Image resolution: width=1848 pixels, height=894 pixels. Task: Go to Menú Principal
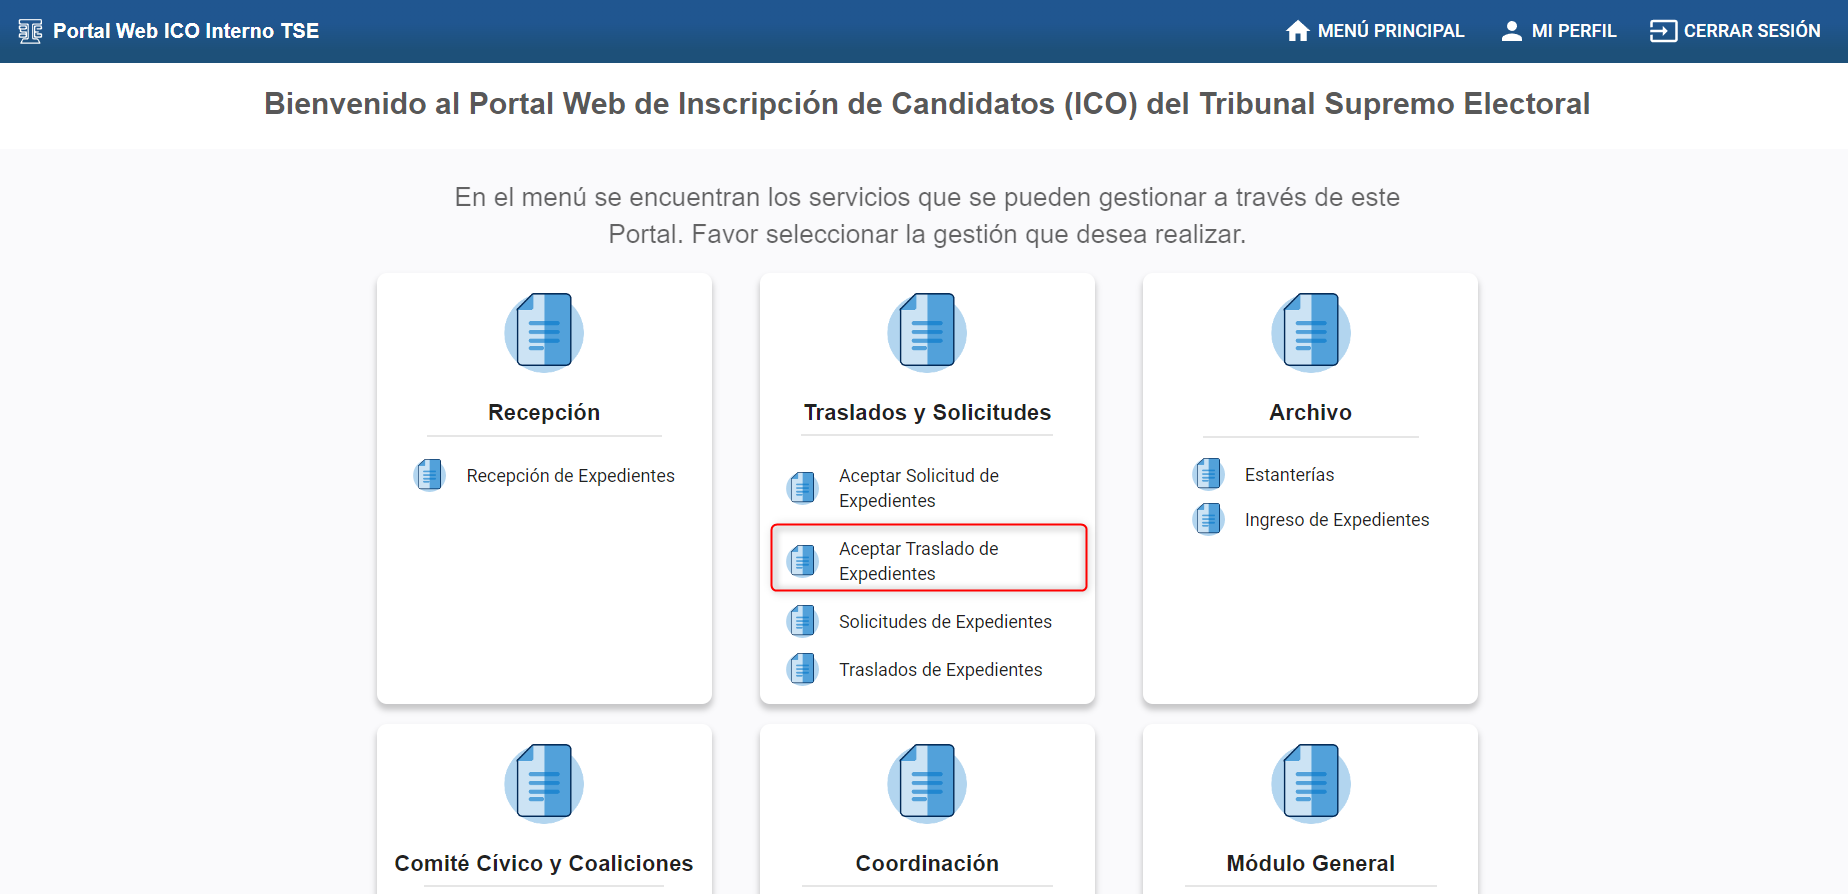coord(1390,31)
